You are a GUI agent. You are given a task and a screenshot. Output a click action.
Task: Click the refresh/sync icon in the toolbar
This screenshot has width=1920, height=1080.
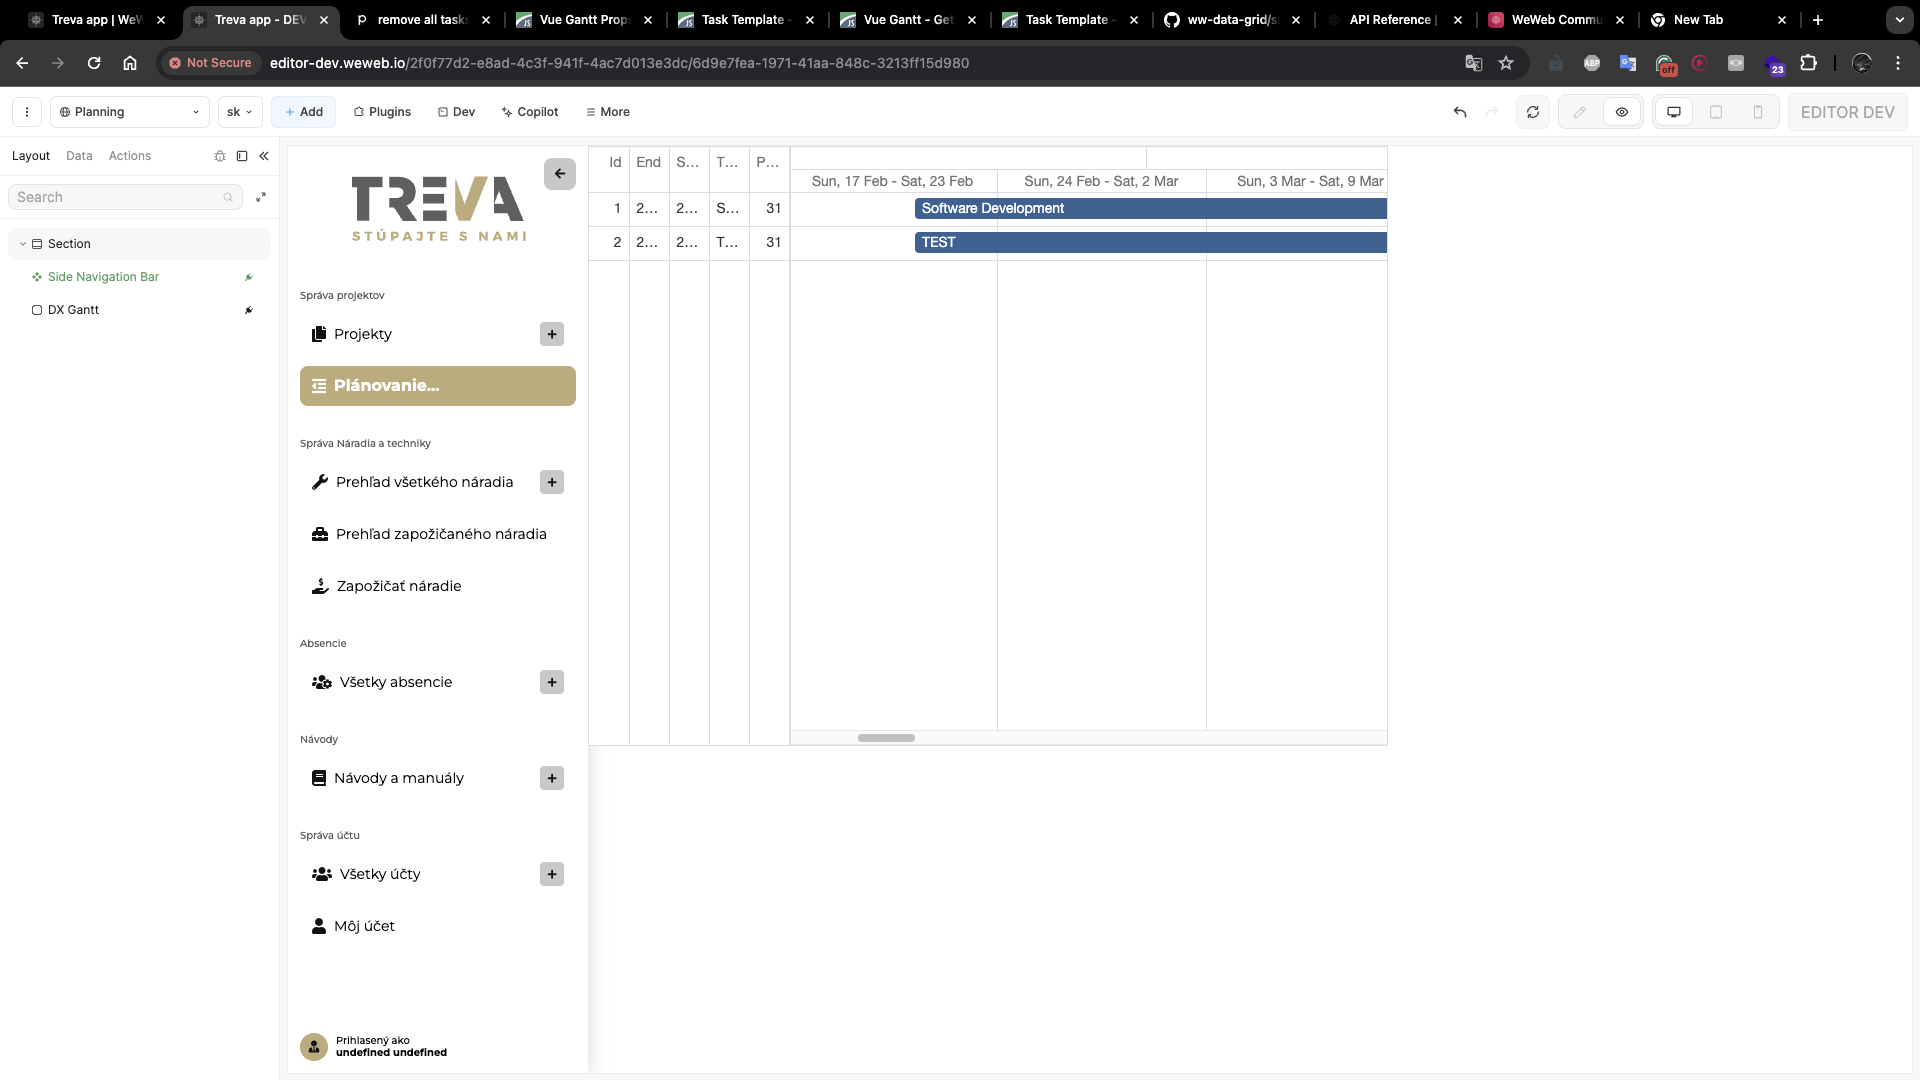[1532, 111]
